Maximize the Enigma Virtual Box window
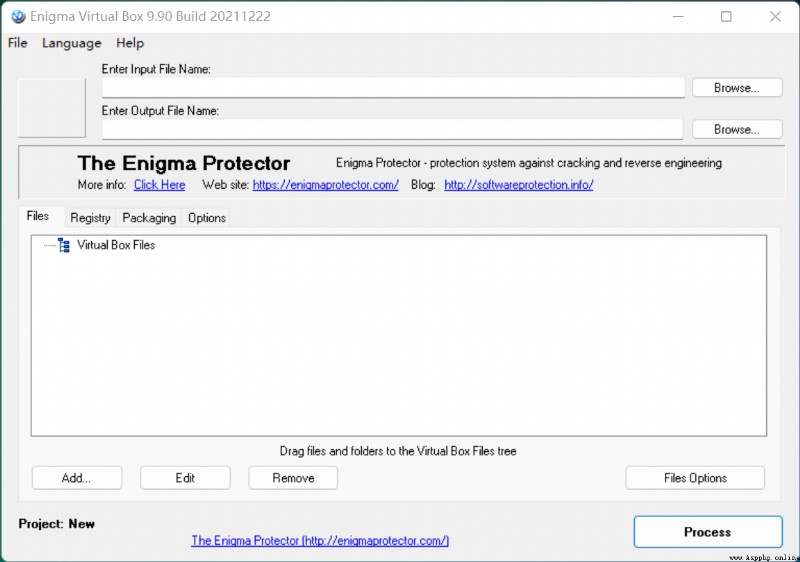This screenshot has width=800, height=562. [x=726, y=16]
